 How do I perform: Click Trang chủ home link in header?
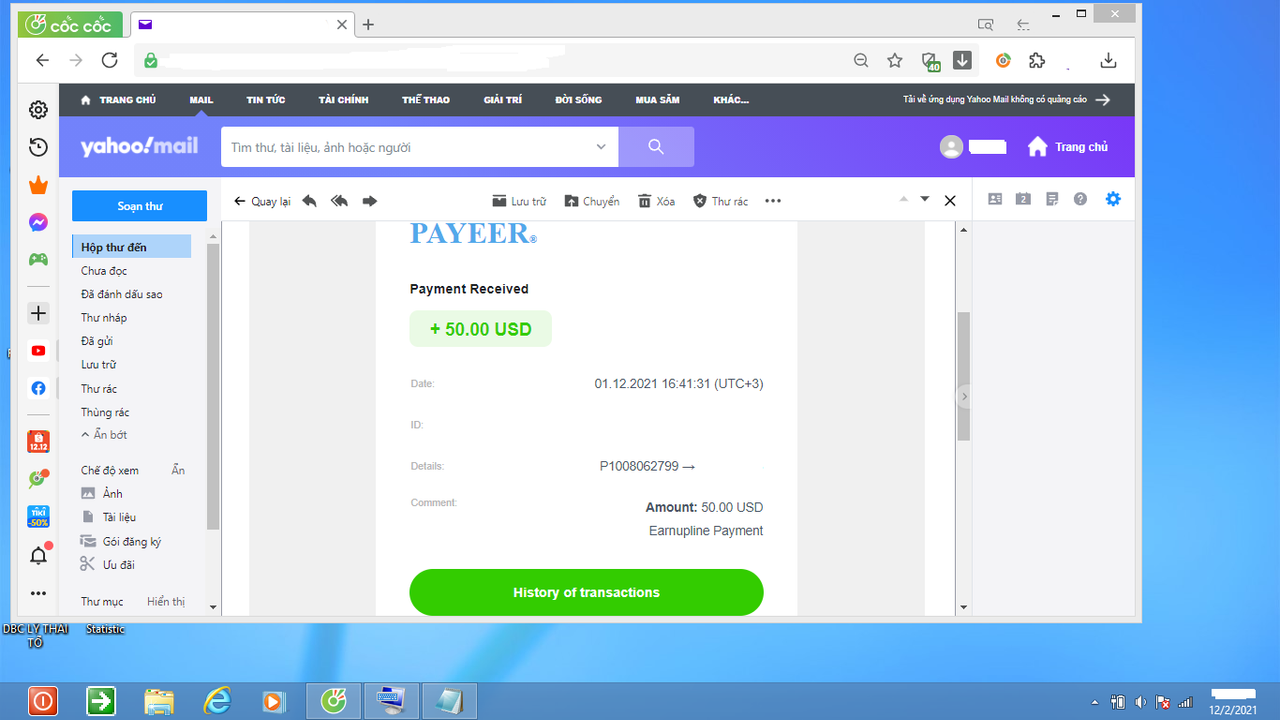tap(1068, 147)
